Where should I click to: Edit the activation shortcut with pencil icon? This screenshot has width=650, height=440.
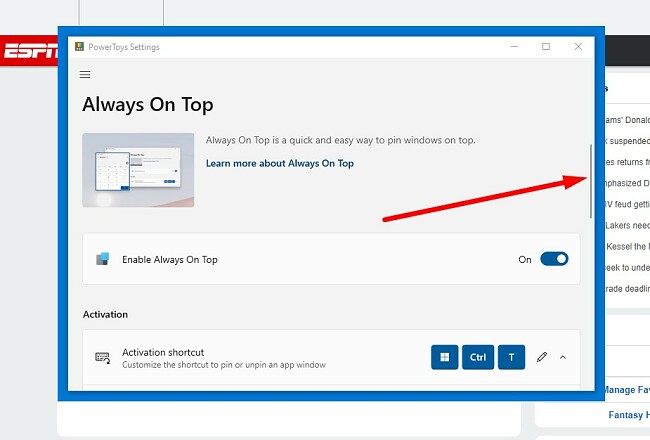tap(542, 357)
